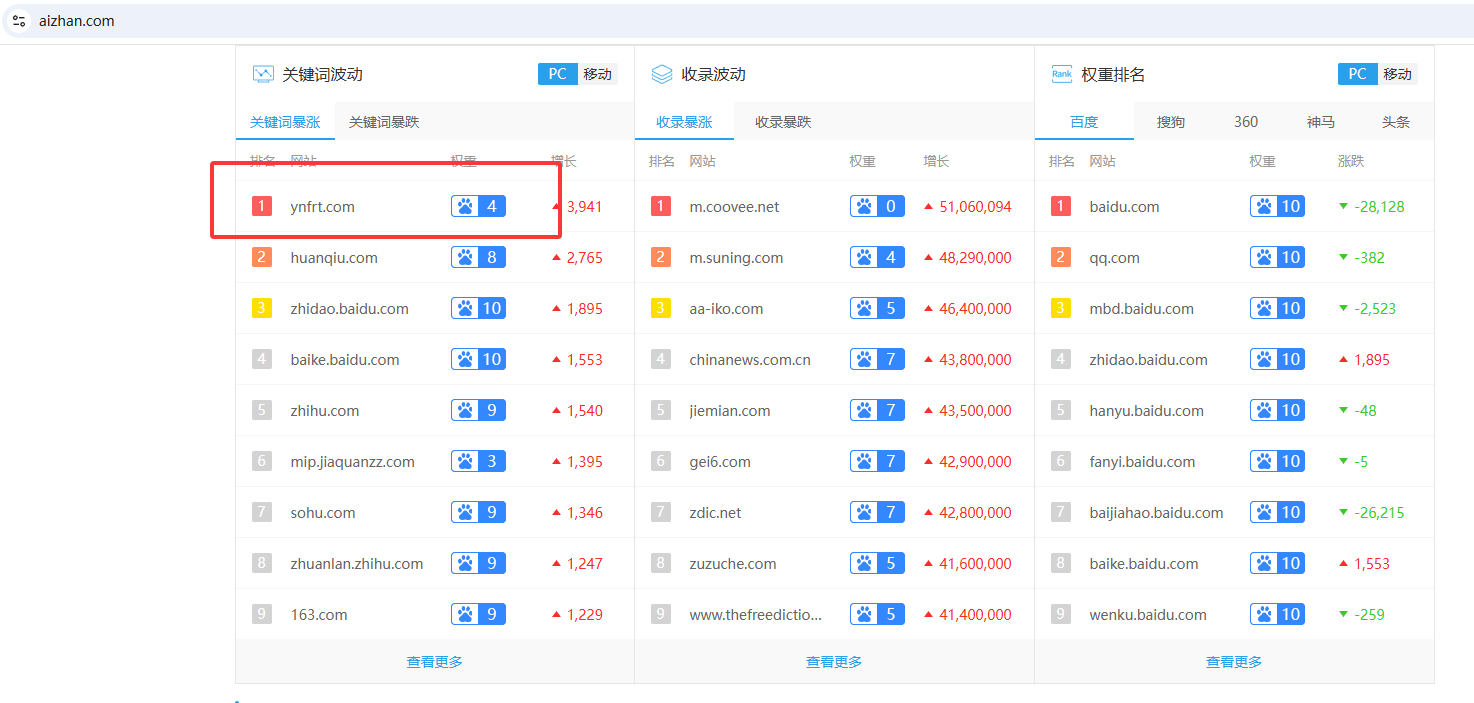Select PC toggle in 权重排名 panel

[x=1358, y=74]
